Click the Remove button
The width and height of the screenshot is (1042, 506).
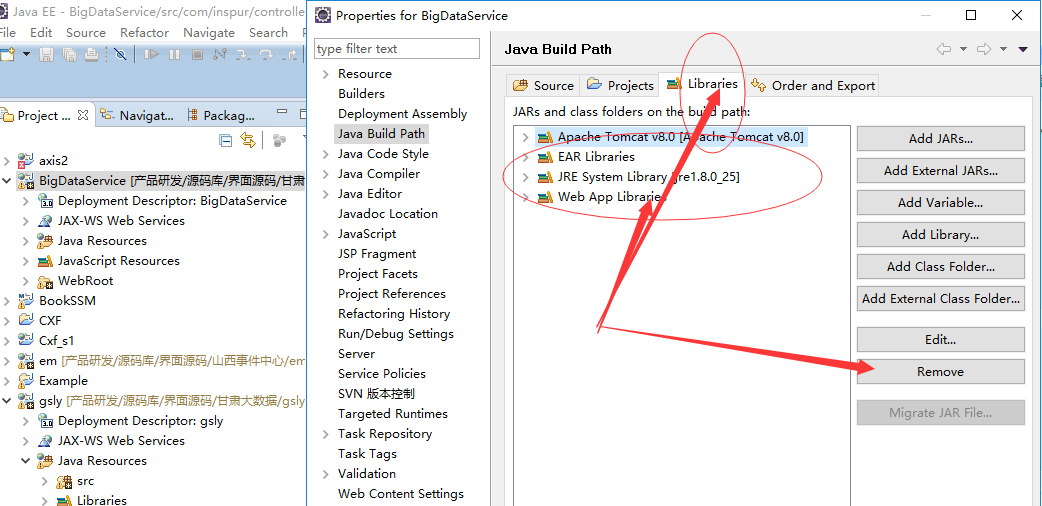click(940, 372)
